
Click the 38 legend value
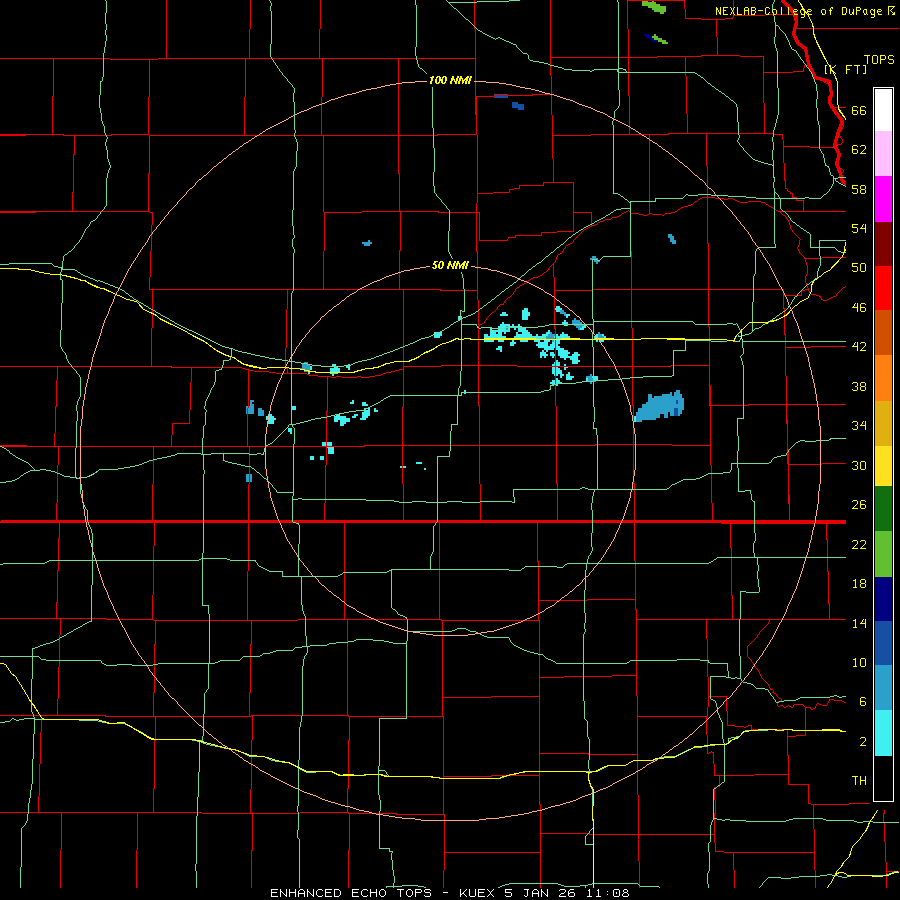pos(859,386)
